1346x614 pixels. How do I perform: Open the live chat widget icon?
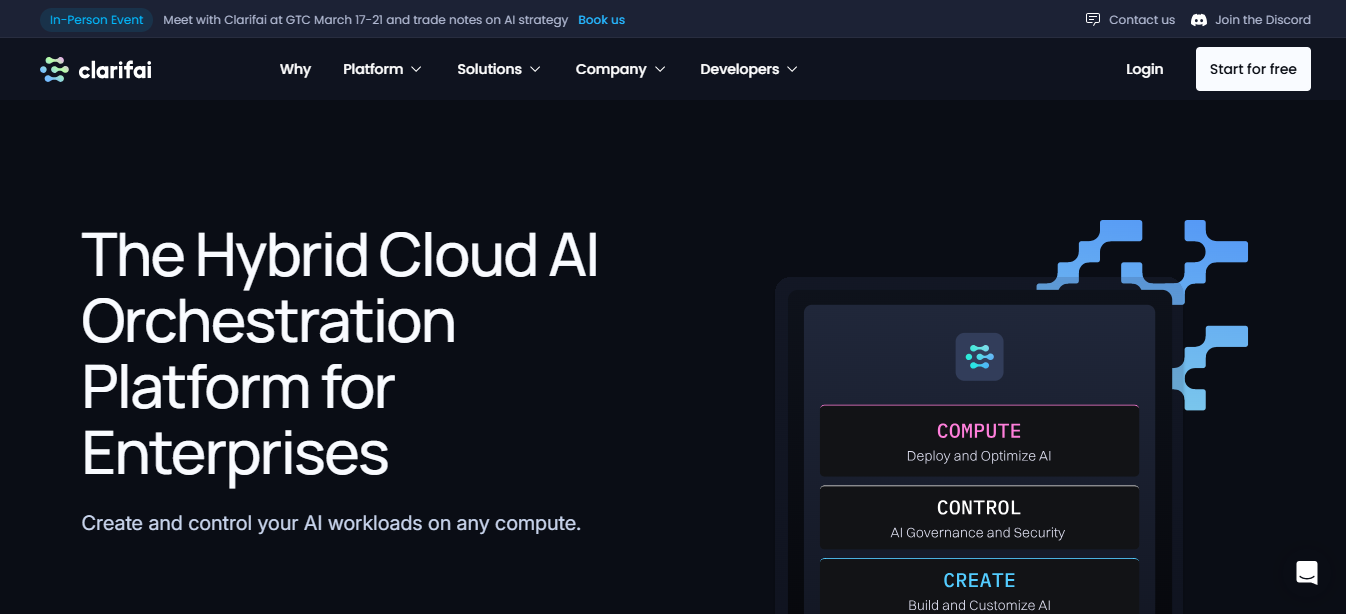1307,573
